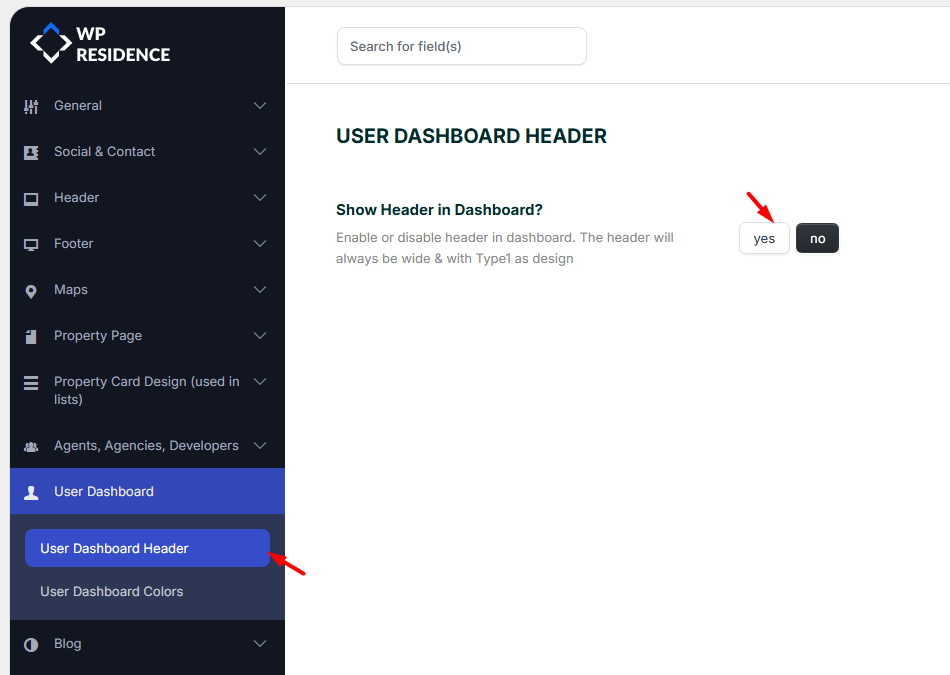Click the Footer screen icon
Image resolution: width=950 pixels, height=675 pixels.
coord(31,244)
